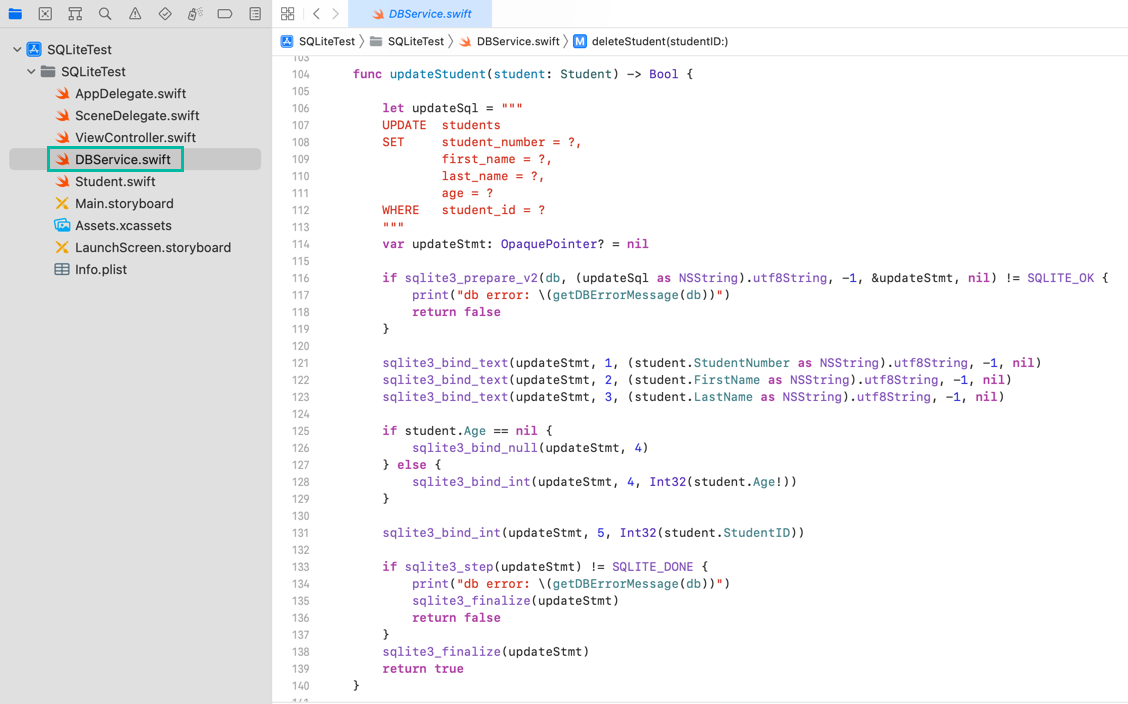1128x704 pixels.
Task: Click line number 116 in gutter
Action: coord(301,278)
